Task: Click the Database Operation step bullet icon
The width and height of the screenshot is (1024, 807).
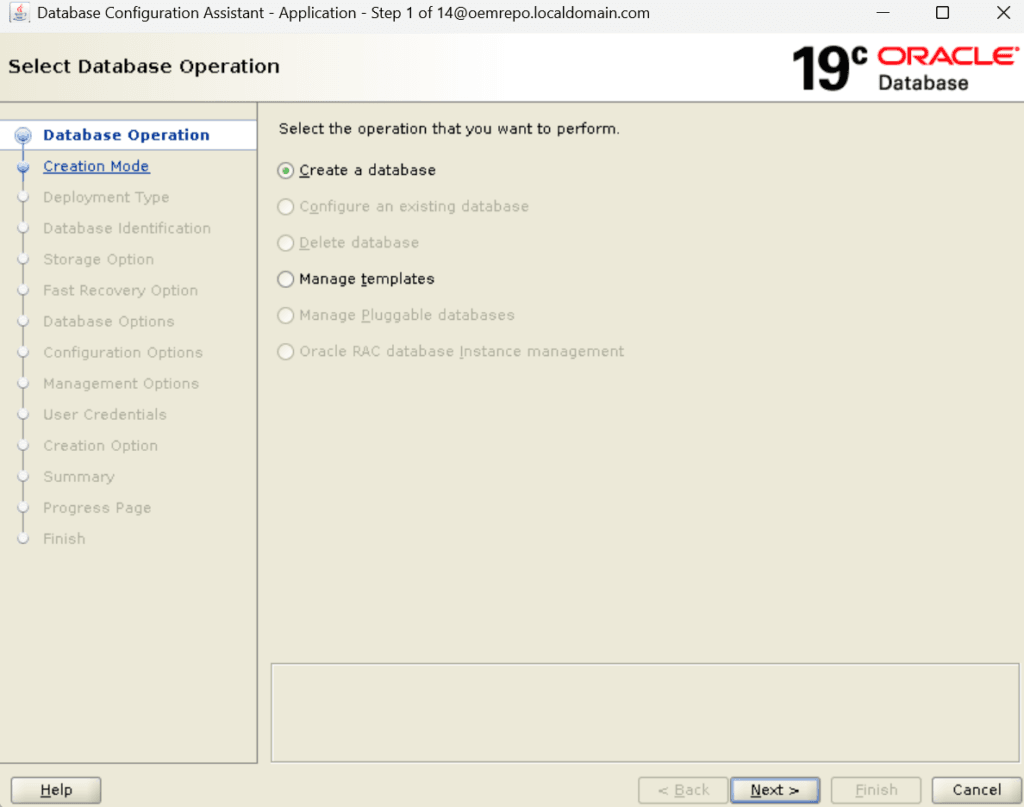Action: (x=23, y=135)
